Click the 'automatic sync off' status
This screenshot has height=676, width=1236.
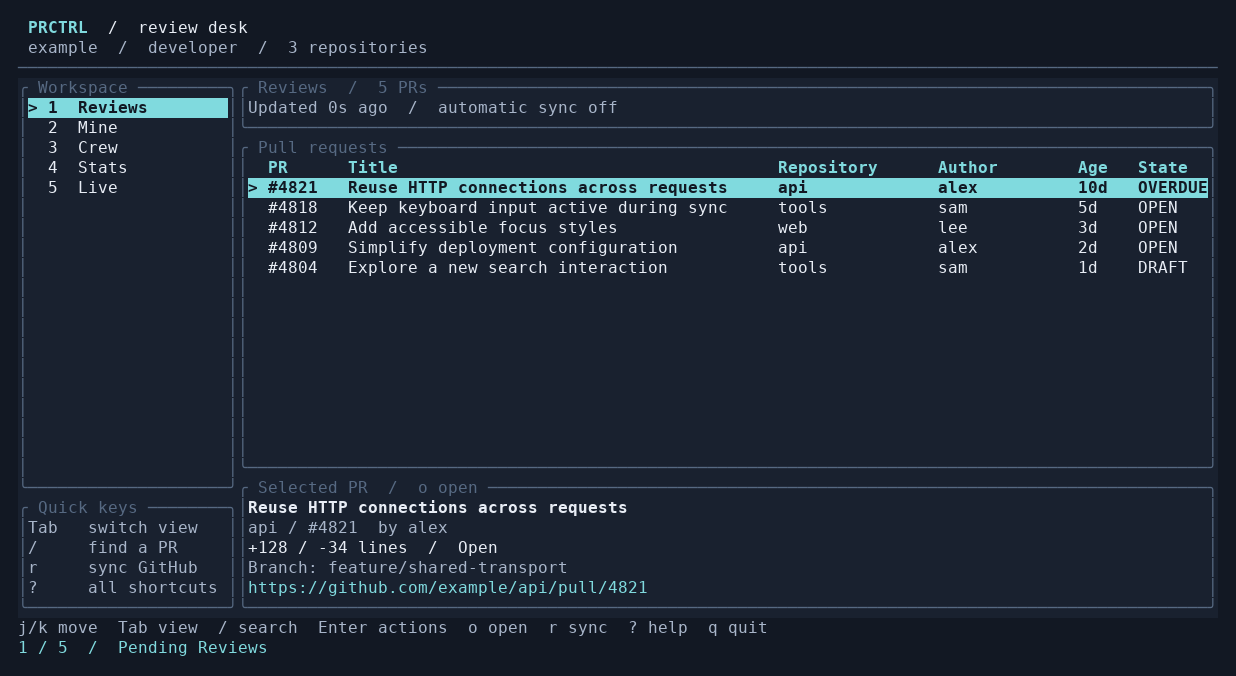528,108
